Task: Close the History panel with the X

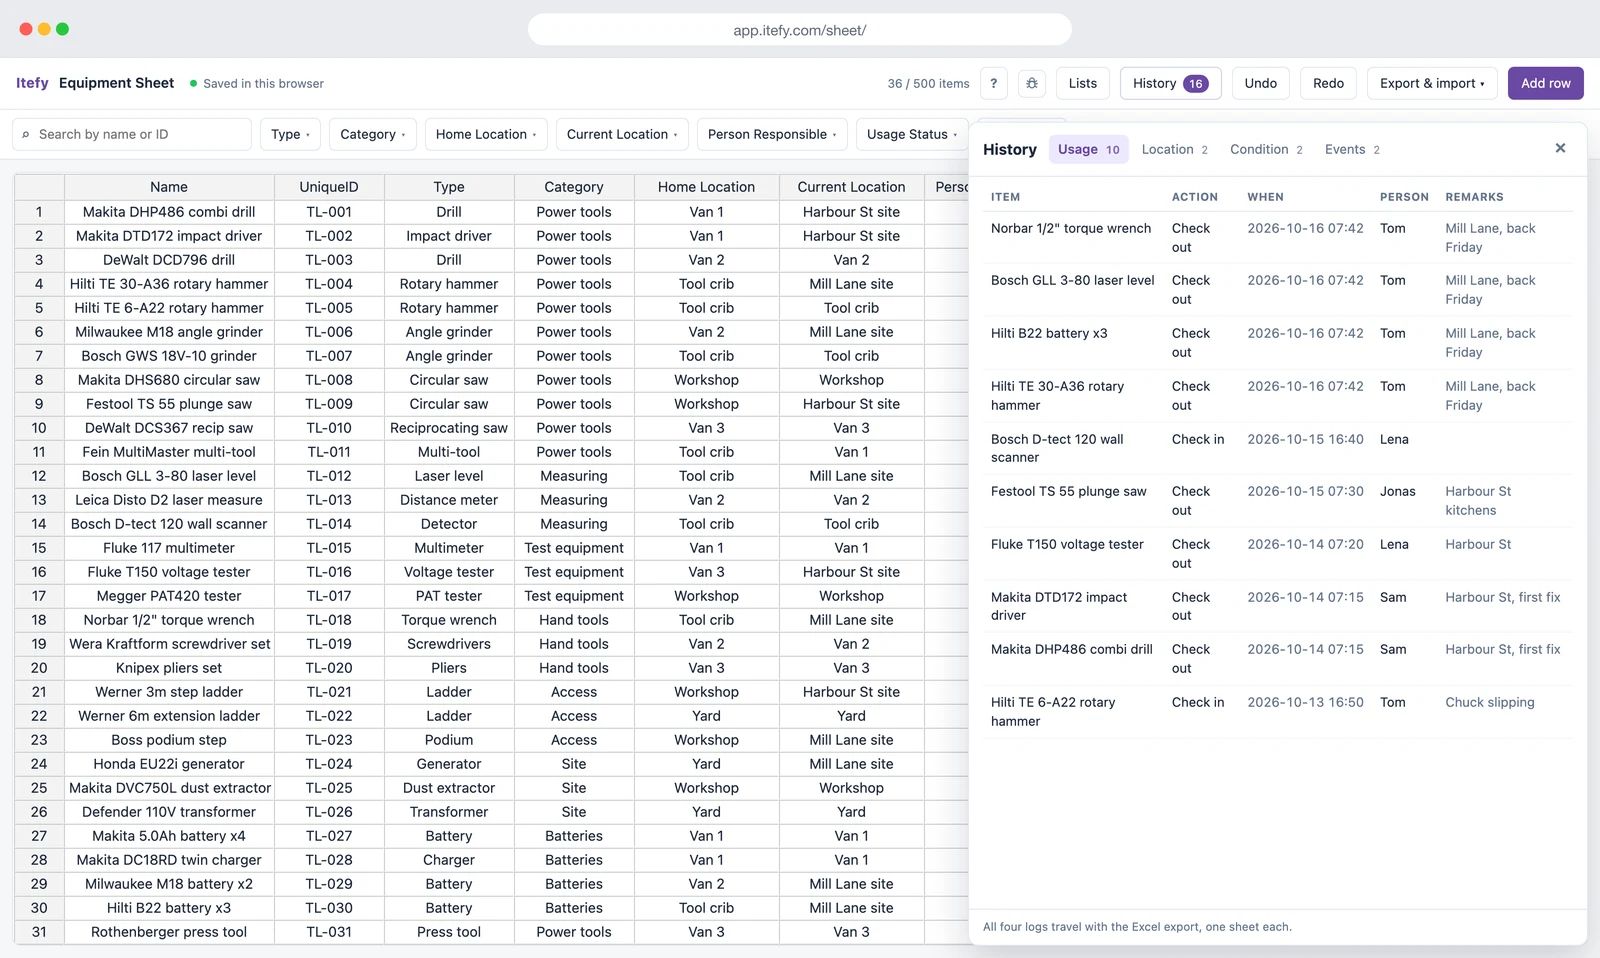Action: (x=1560, y=148)
